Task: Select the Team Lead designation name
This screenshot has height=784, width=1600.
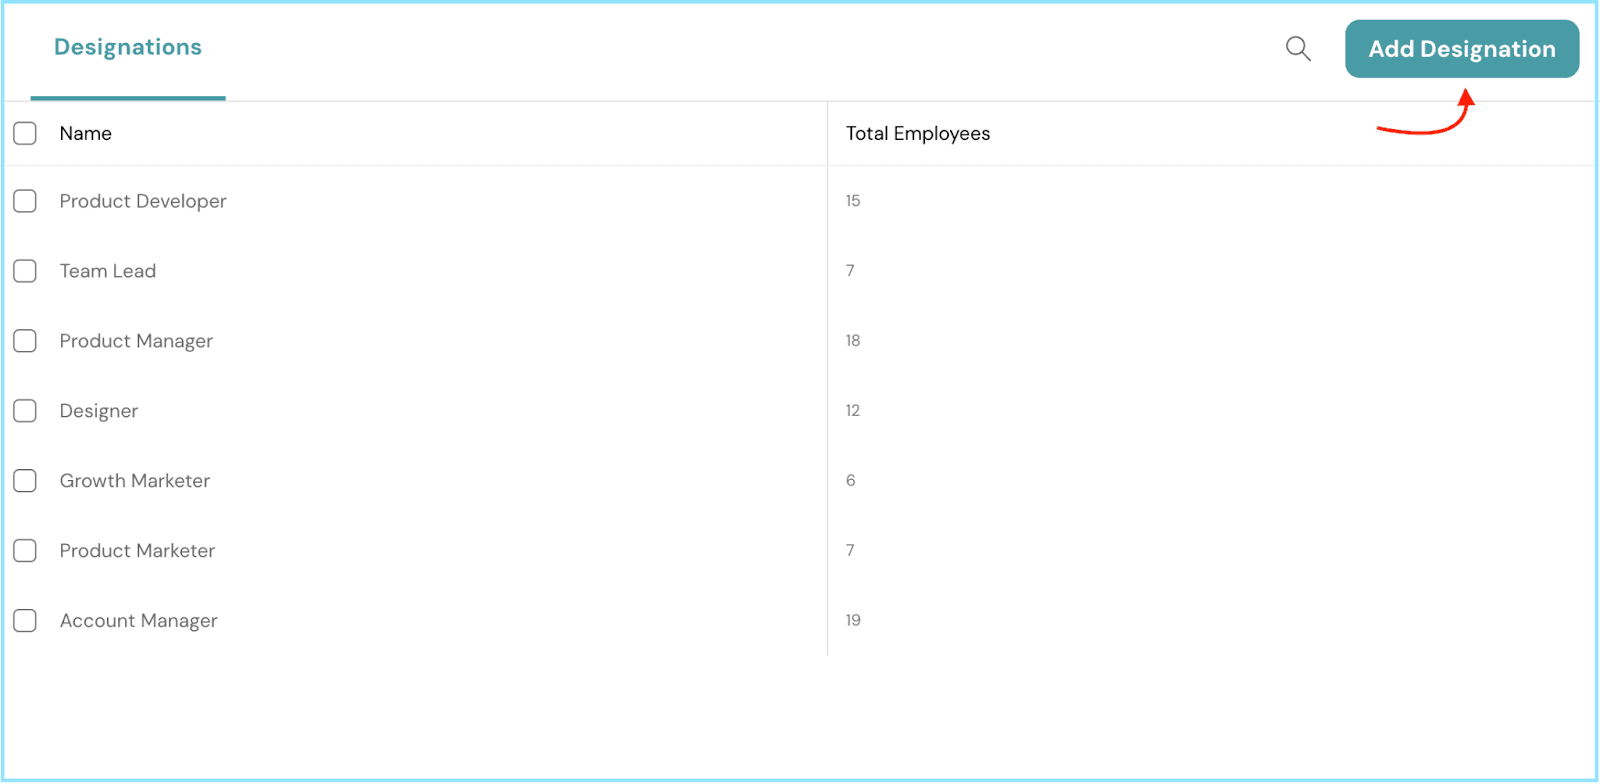Action: (x=108, y=271)
